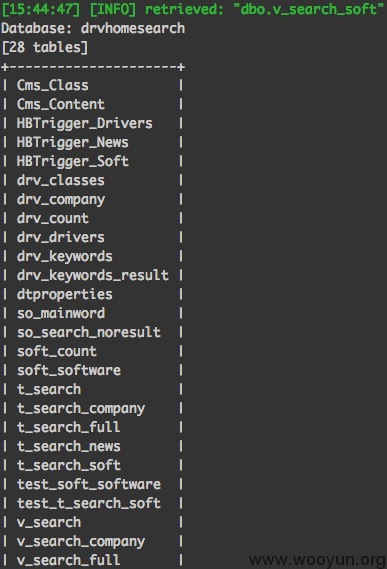Image resolution: width=387 pixels, height=569 pixels.
Task: Click the [28 tables] count text
Action: pos(45,48)
